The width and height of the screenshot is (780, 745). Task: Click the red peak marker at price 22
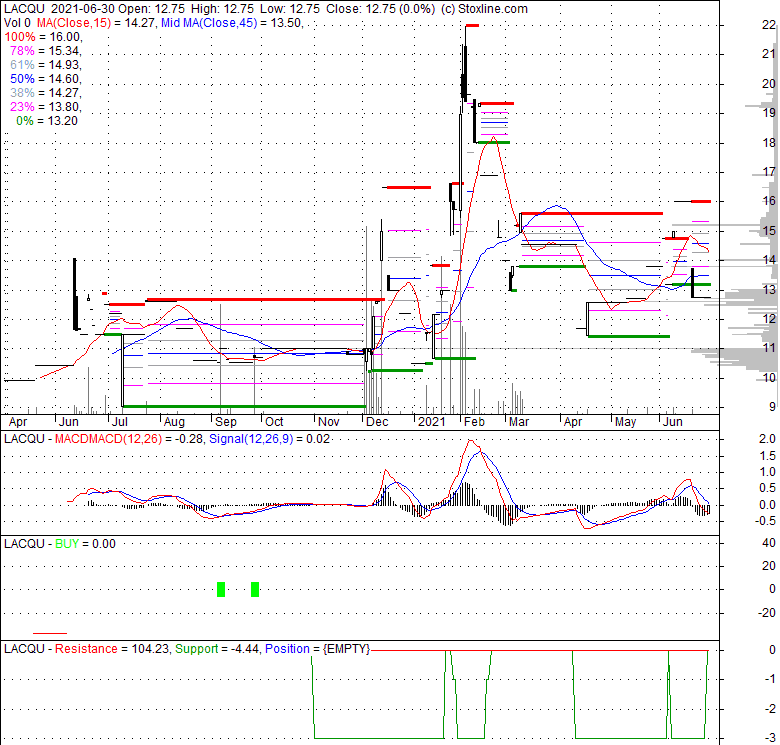(x=472, y=25)
